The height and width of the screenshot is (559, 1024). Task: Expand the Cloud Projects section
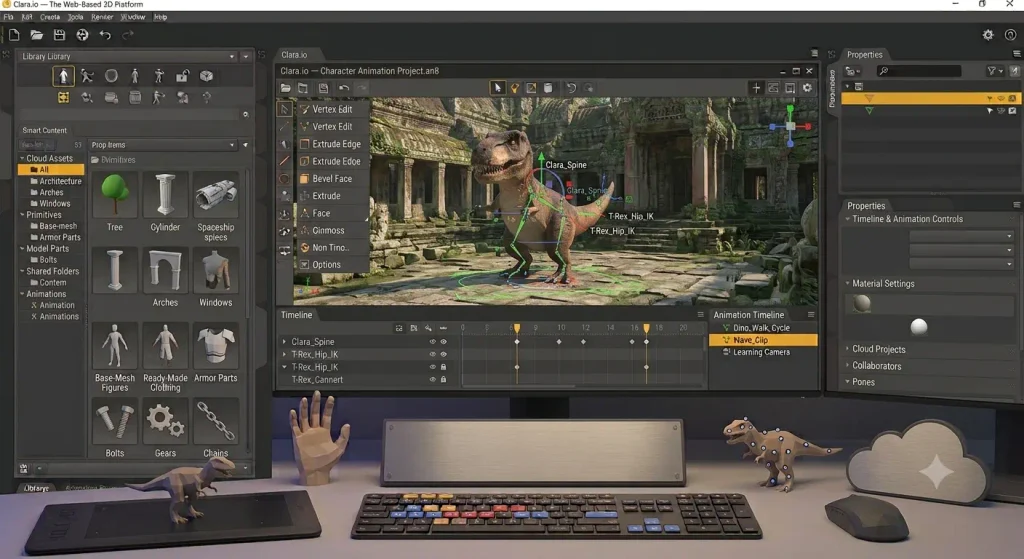[x=848, y=349]
